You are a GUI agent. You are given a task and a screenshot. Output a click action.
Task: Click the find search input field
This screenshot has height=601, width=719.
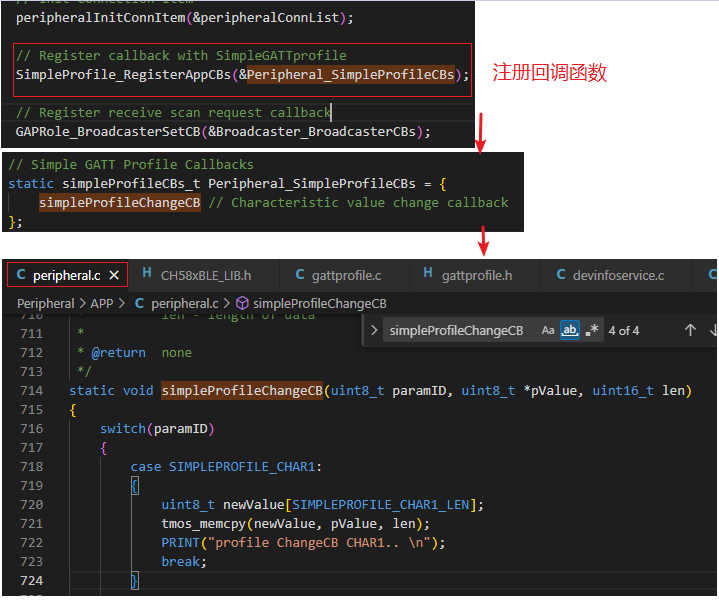click(456, 330)
